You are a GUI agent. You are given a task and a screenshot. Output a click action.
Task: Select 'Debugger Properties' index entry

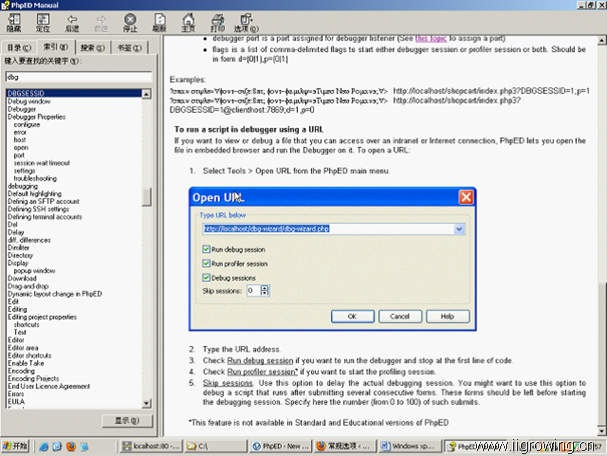click(37, 117)
